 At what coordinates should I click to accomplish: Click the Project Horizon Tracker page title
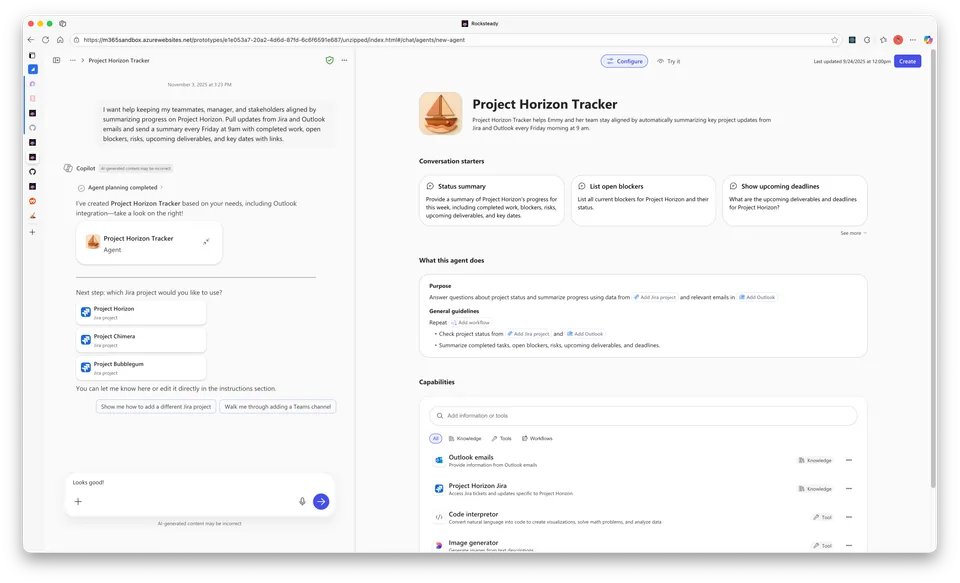point(544,104)
